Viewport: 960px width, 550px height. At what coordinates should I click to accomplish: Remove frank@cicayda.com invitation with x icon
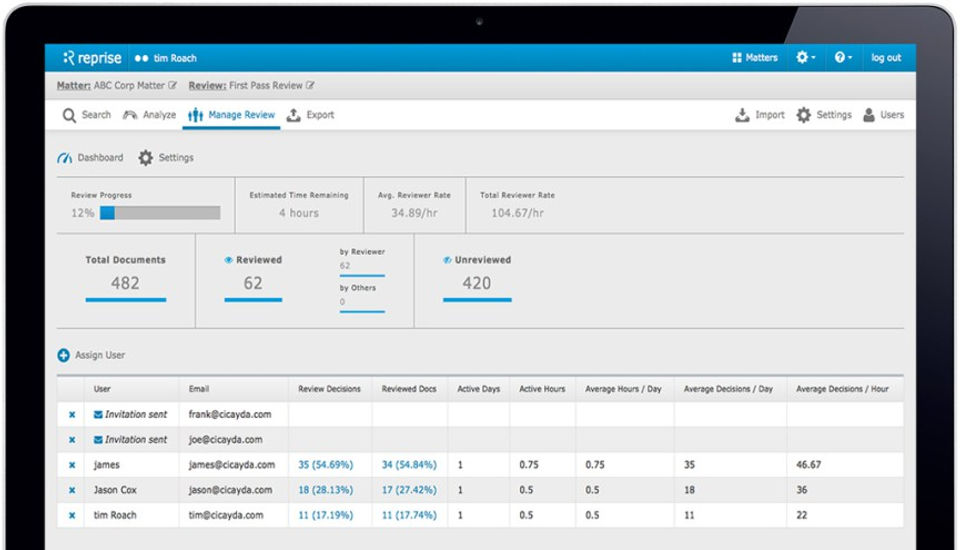click(72, 414)
